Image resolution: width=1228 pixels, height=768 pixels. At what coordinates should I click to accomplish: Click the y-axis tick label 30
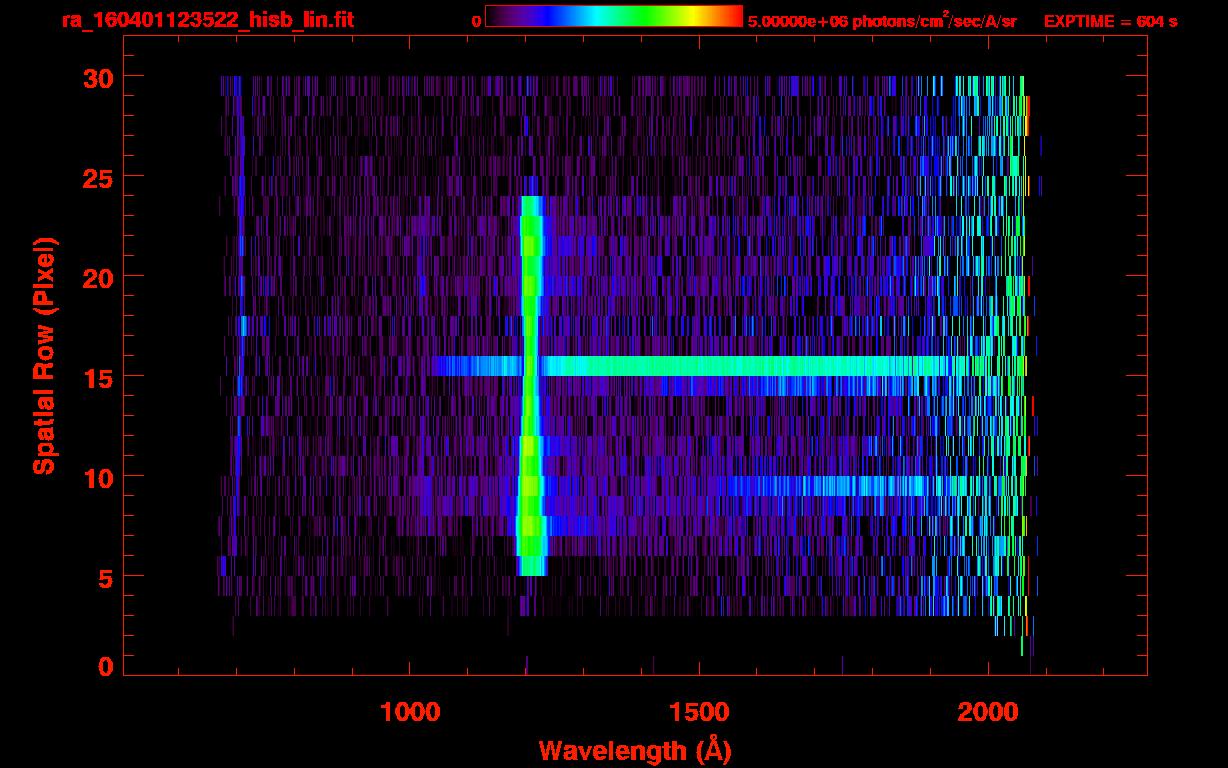point(97,77)
